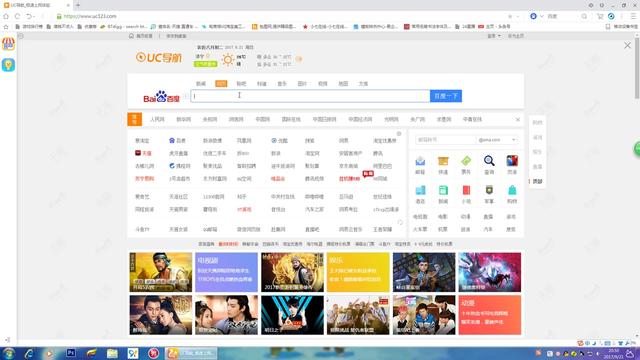Open the 火车票 link
The height and width of the screenshot is (360, 640).
tap(420, 229)
